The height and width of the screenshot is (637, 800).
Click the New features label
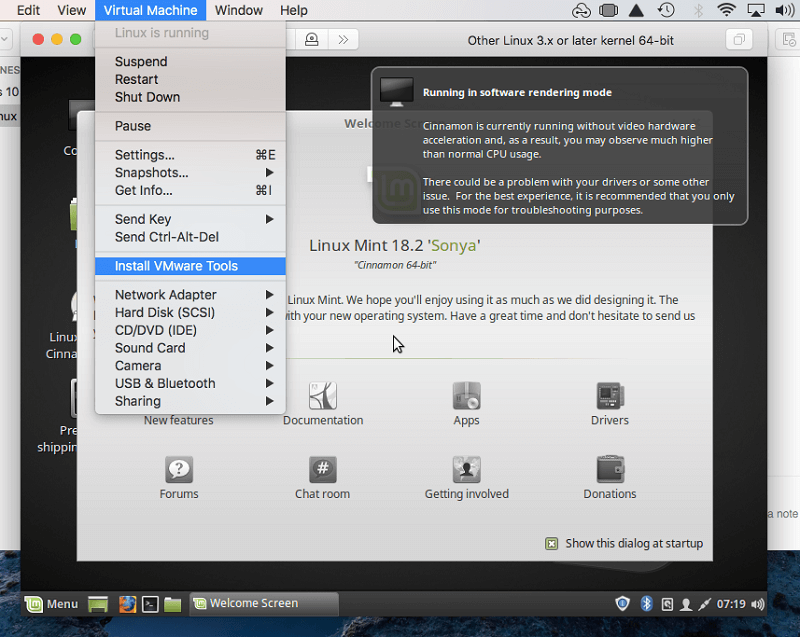coord(179,420)
